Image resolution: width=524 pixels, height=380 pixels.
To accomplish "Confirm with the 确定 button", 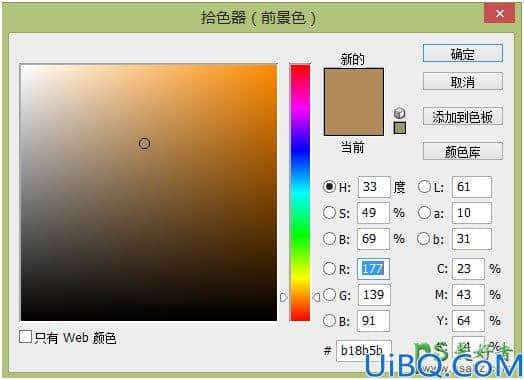I will [x=463, y=53].
